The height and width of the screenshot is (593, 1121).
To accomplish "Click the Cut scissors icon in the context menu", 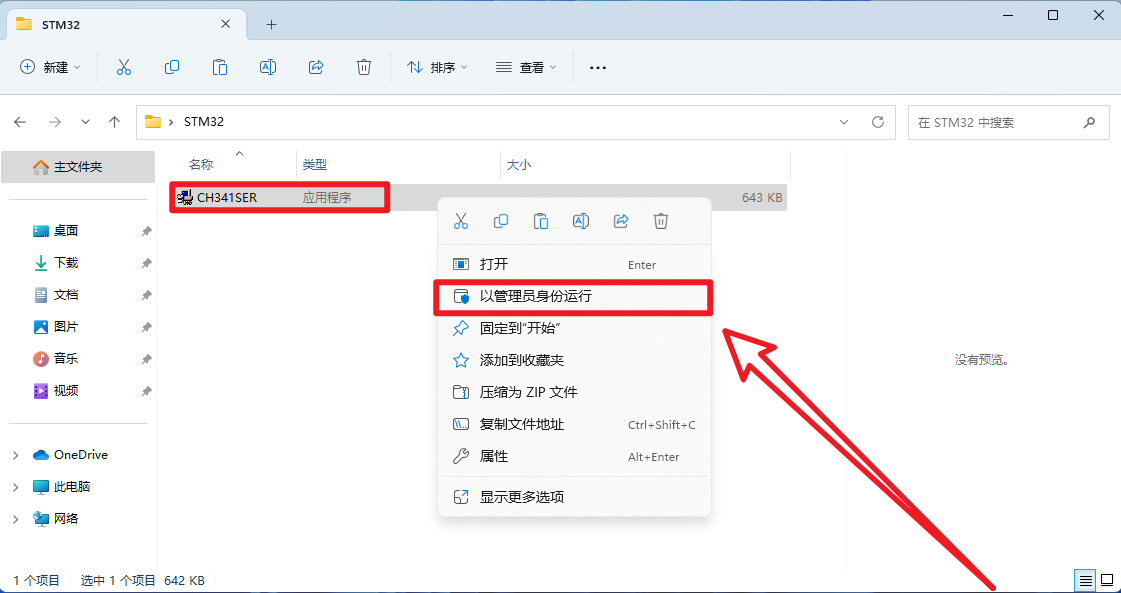I will pos(461,221).
